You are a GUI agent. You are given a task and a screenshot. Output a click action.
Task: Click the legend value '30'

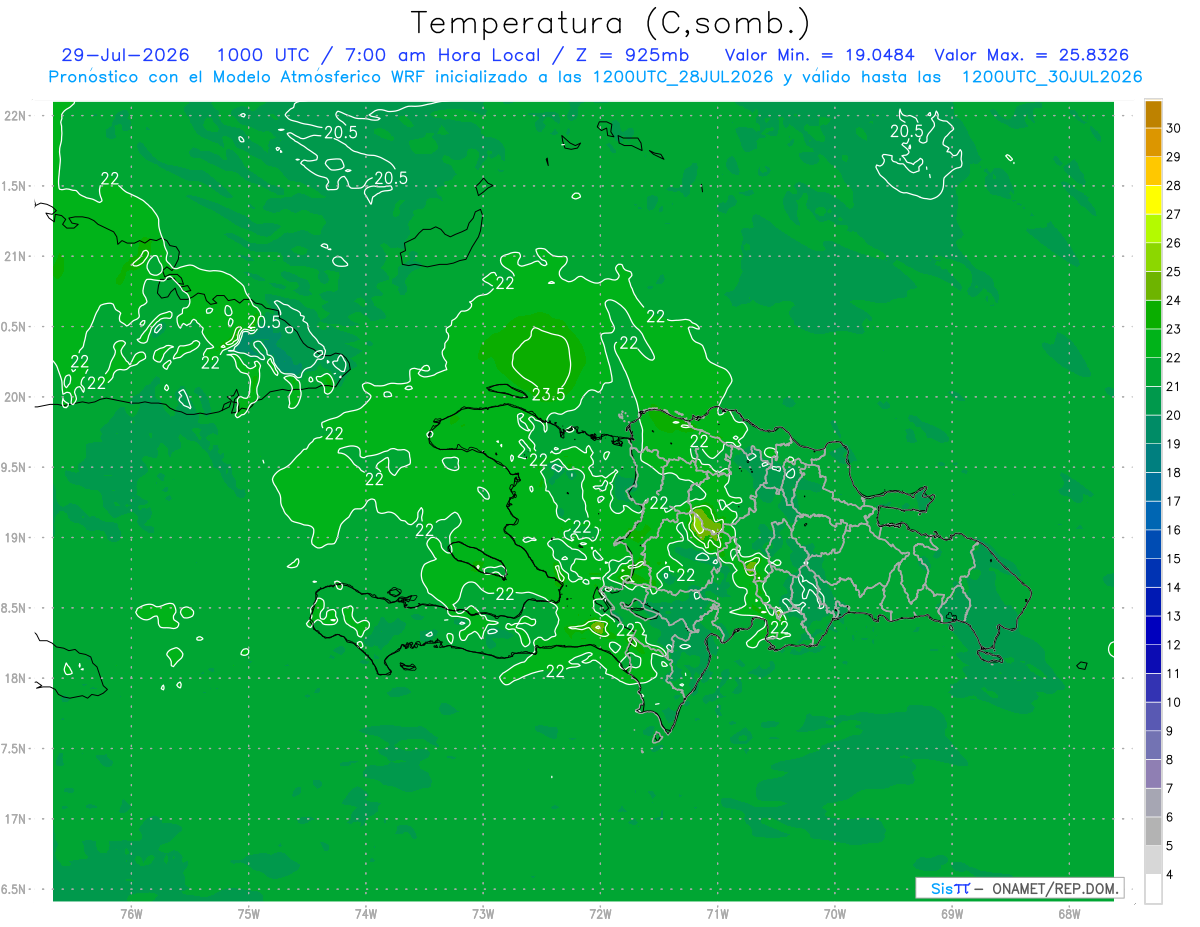tap(1174, 128)
